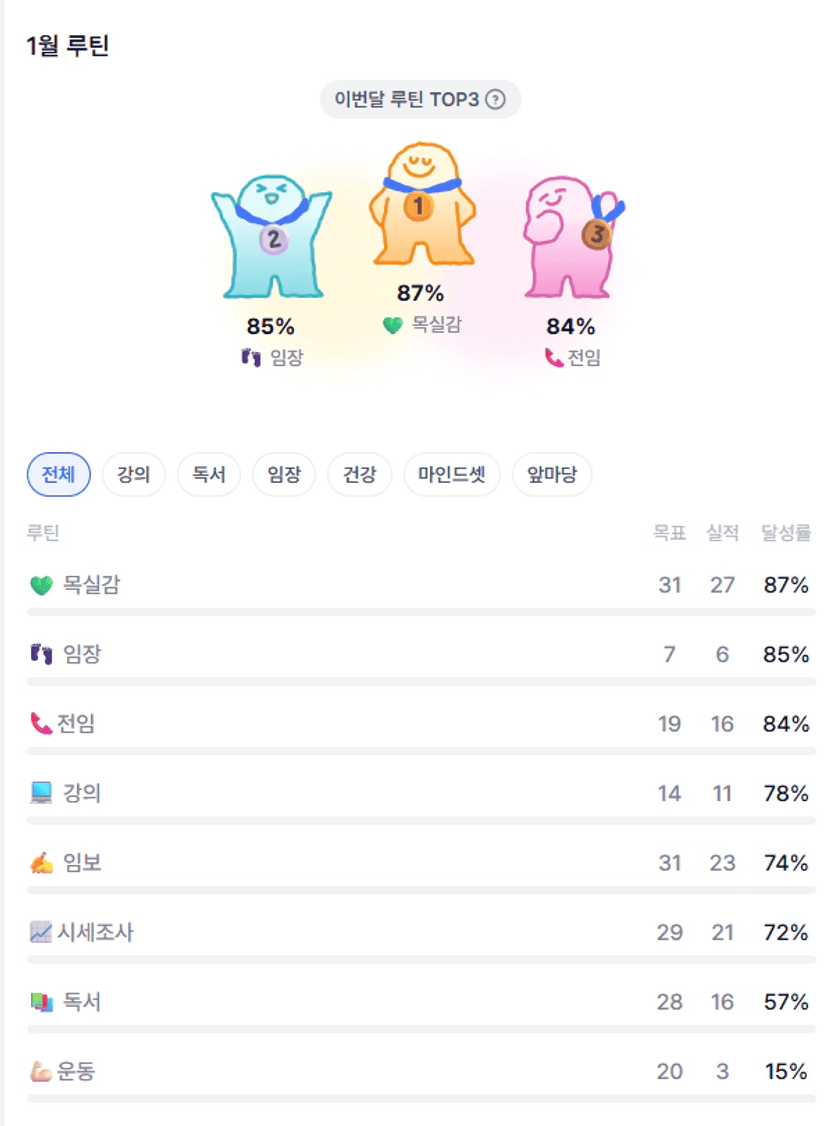Click the first-place orange mascot character

[x=421, y=210]
